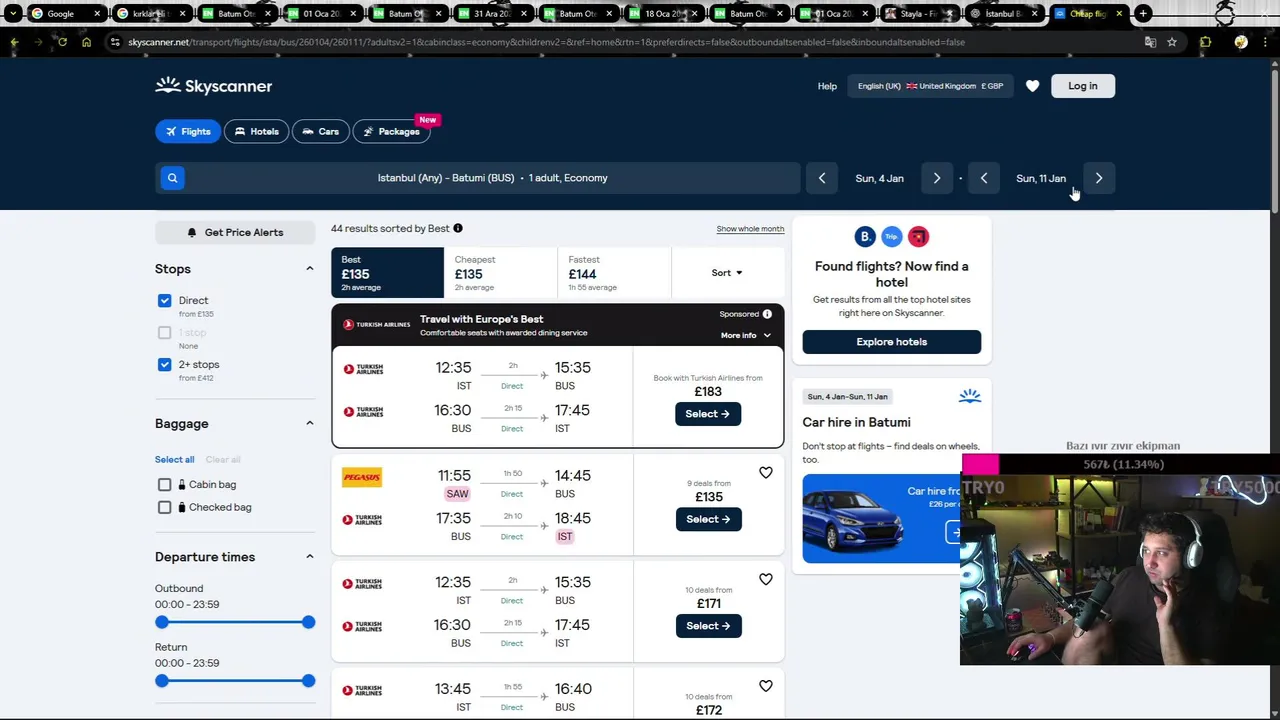Click the browser address bar URL
1280x720 pixels.
tap(545, 42)
